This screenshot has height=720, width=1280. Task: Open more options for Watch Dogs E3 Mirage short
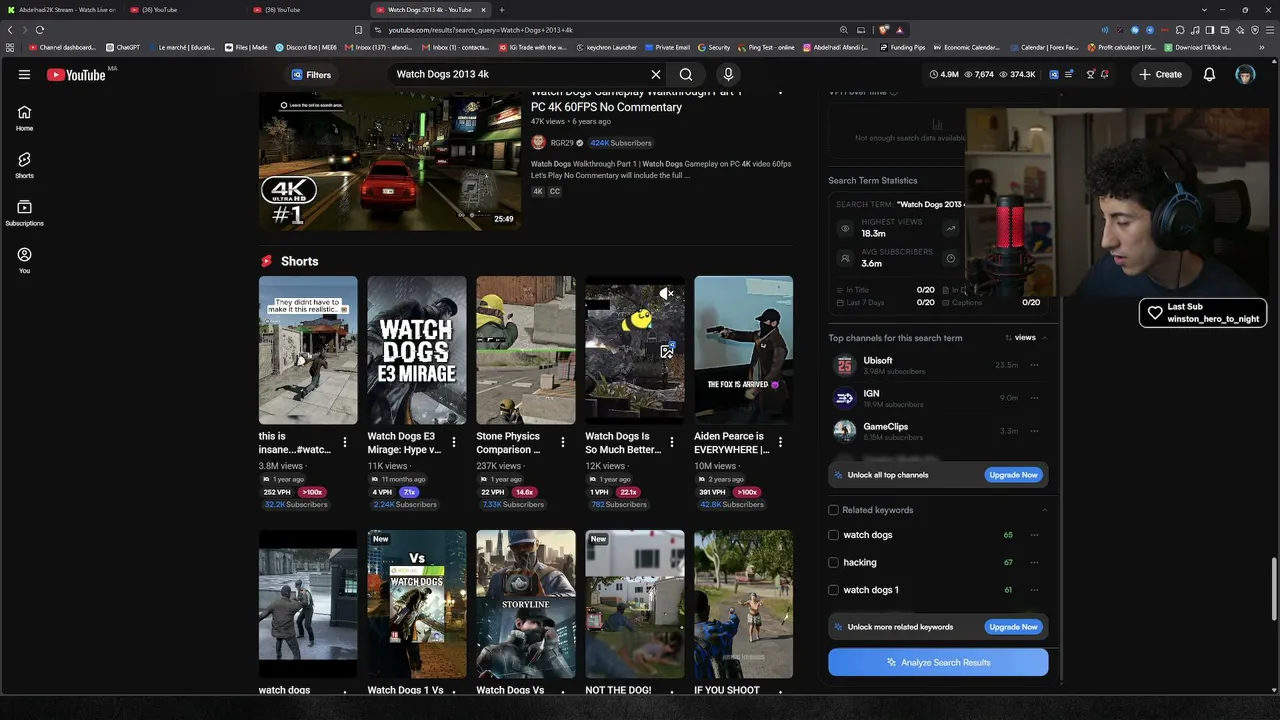(454, 442)
